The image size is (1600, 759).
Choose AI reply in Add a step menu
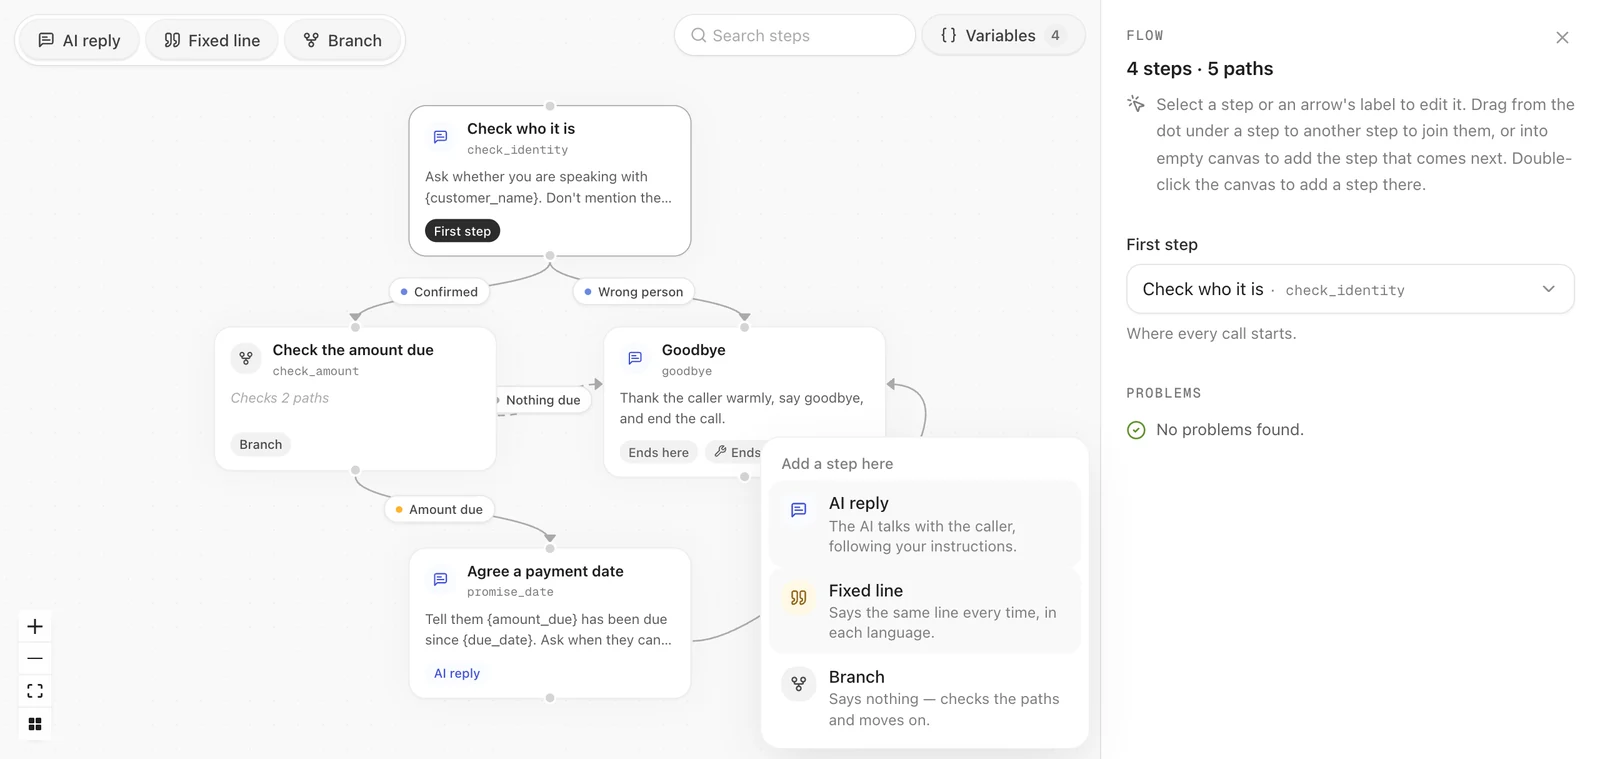point(925,524)
